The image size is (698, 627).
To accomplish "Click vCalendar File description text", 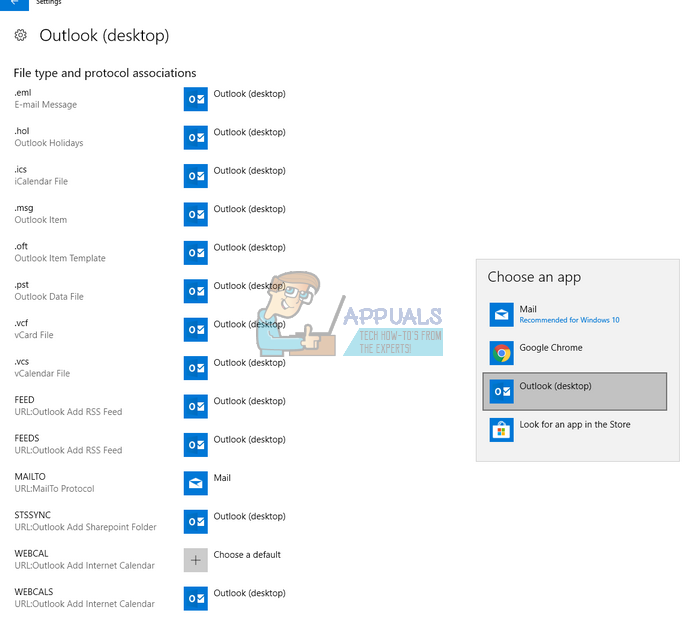I will pyautogui.click(x=42, y=373).
